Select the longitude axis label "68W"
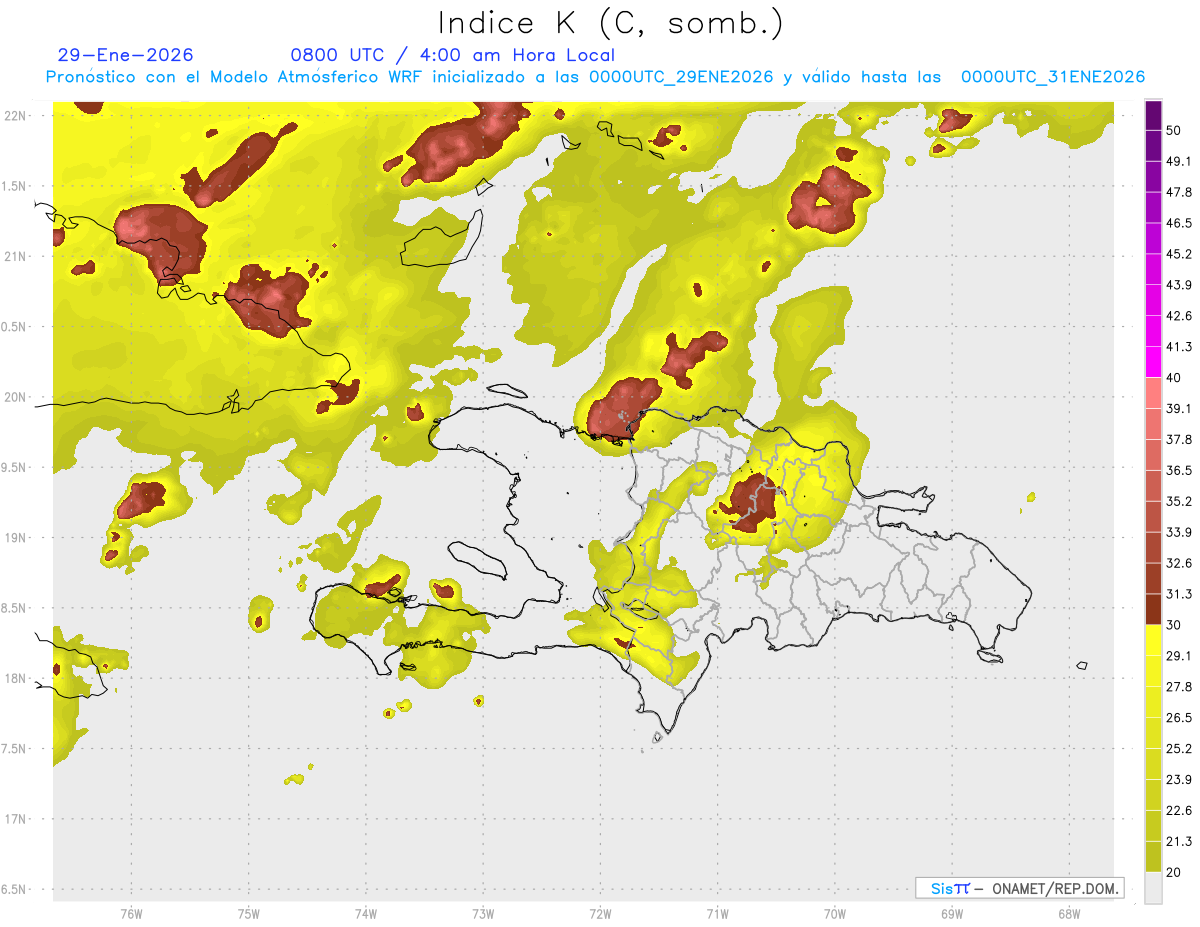 click(x=1069, y=914)
